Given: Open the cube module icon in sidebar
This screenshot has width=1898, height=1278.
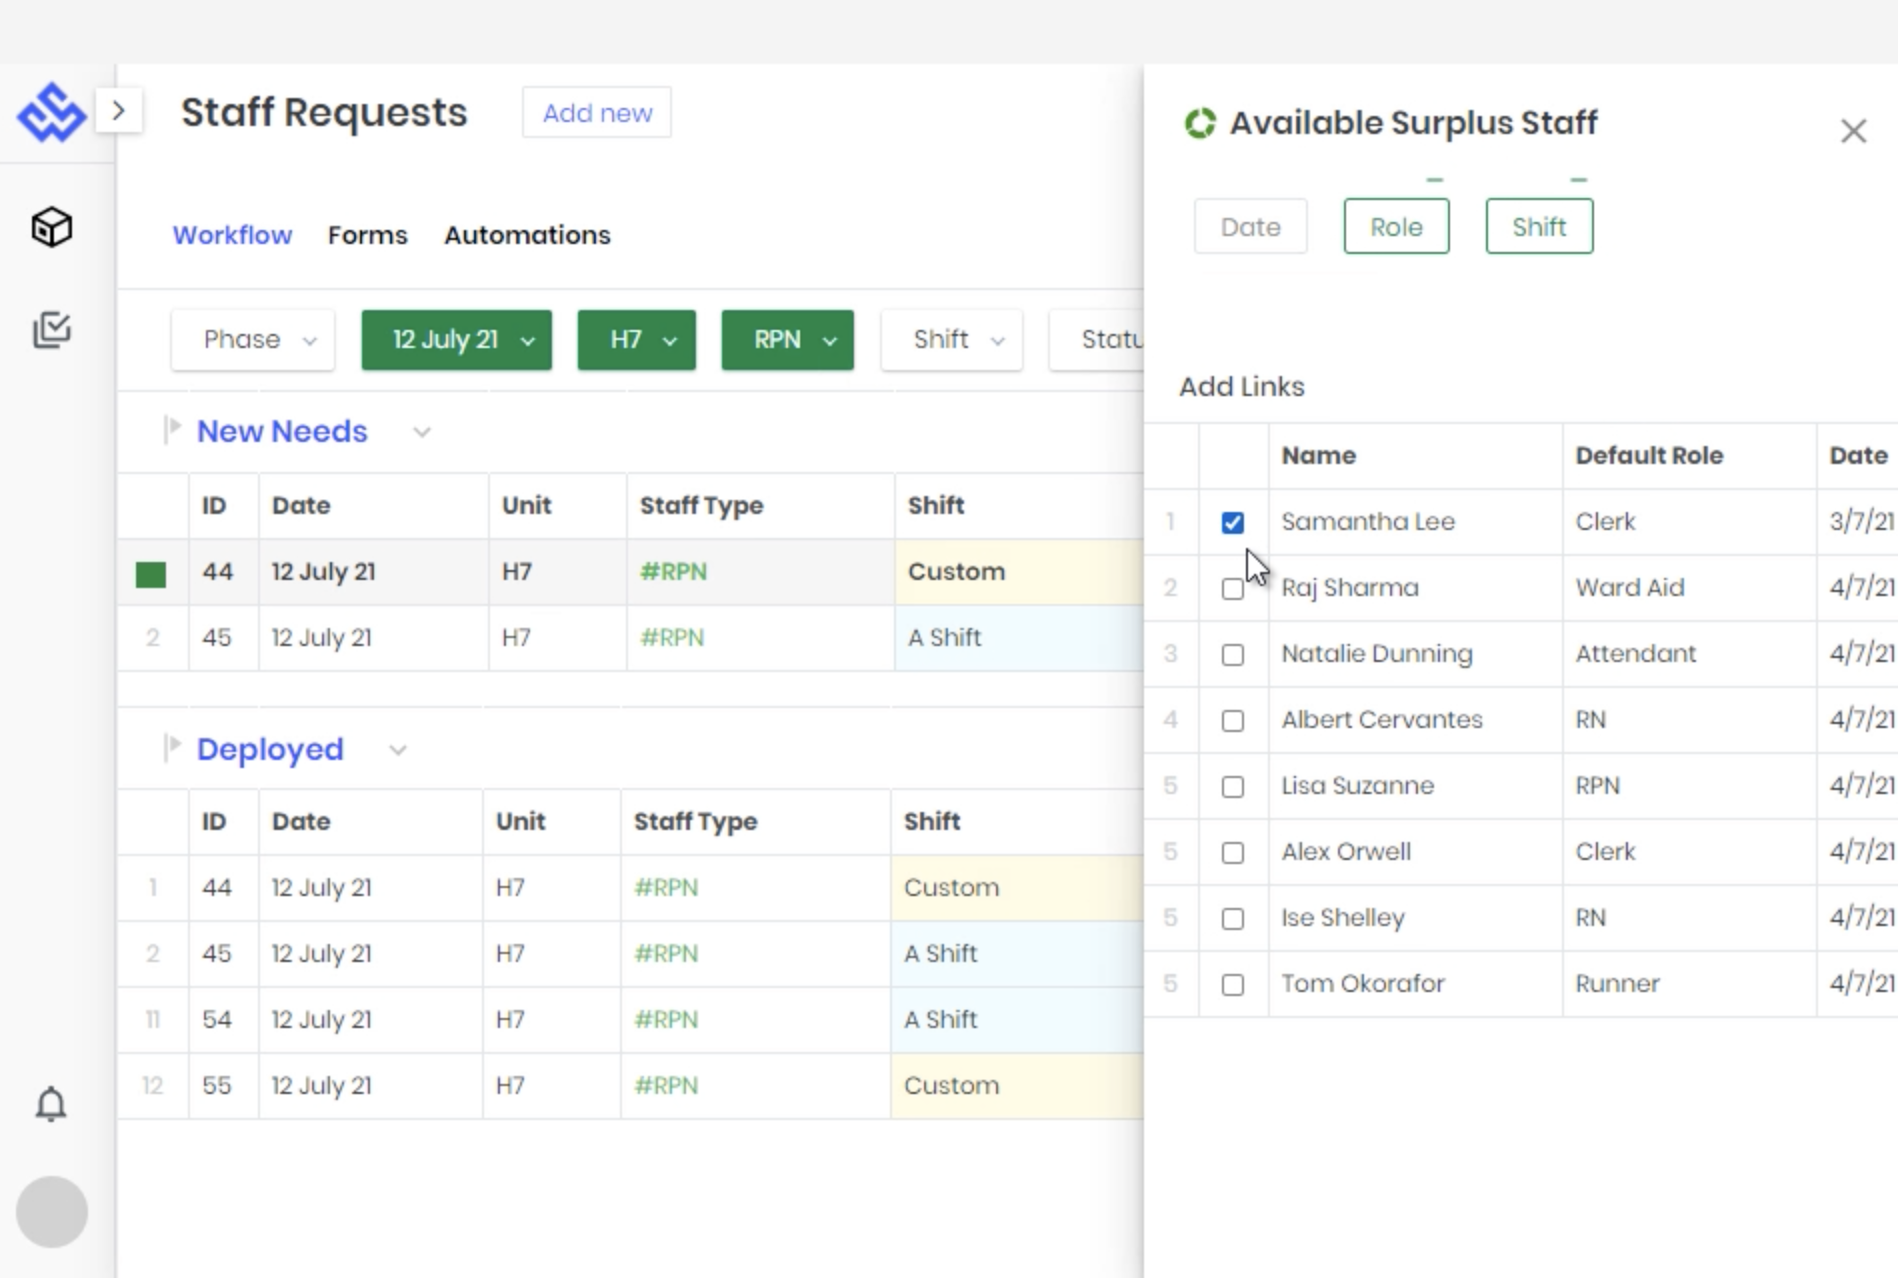Looking at the screenshot, I should [x=51, y=228].
